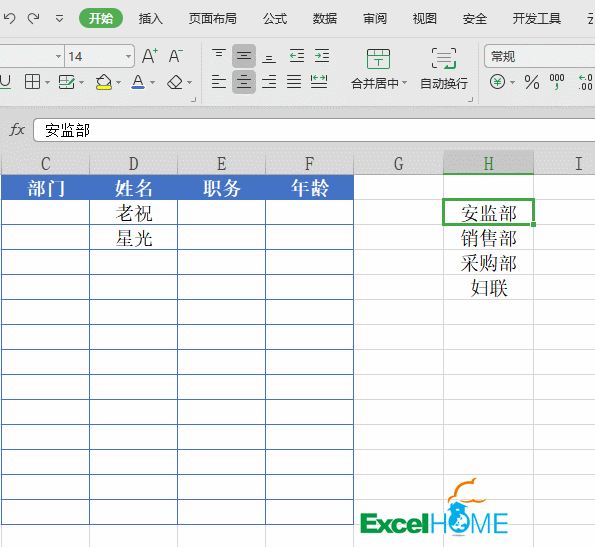Toggle align text right
The height and width of the screenshot is (547, 595).
pyautogui.click(x=269, y=82)
